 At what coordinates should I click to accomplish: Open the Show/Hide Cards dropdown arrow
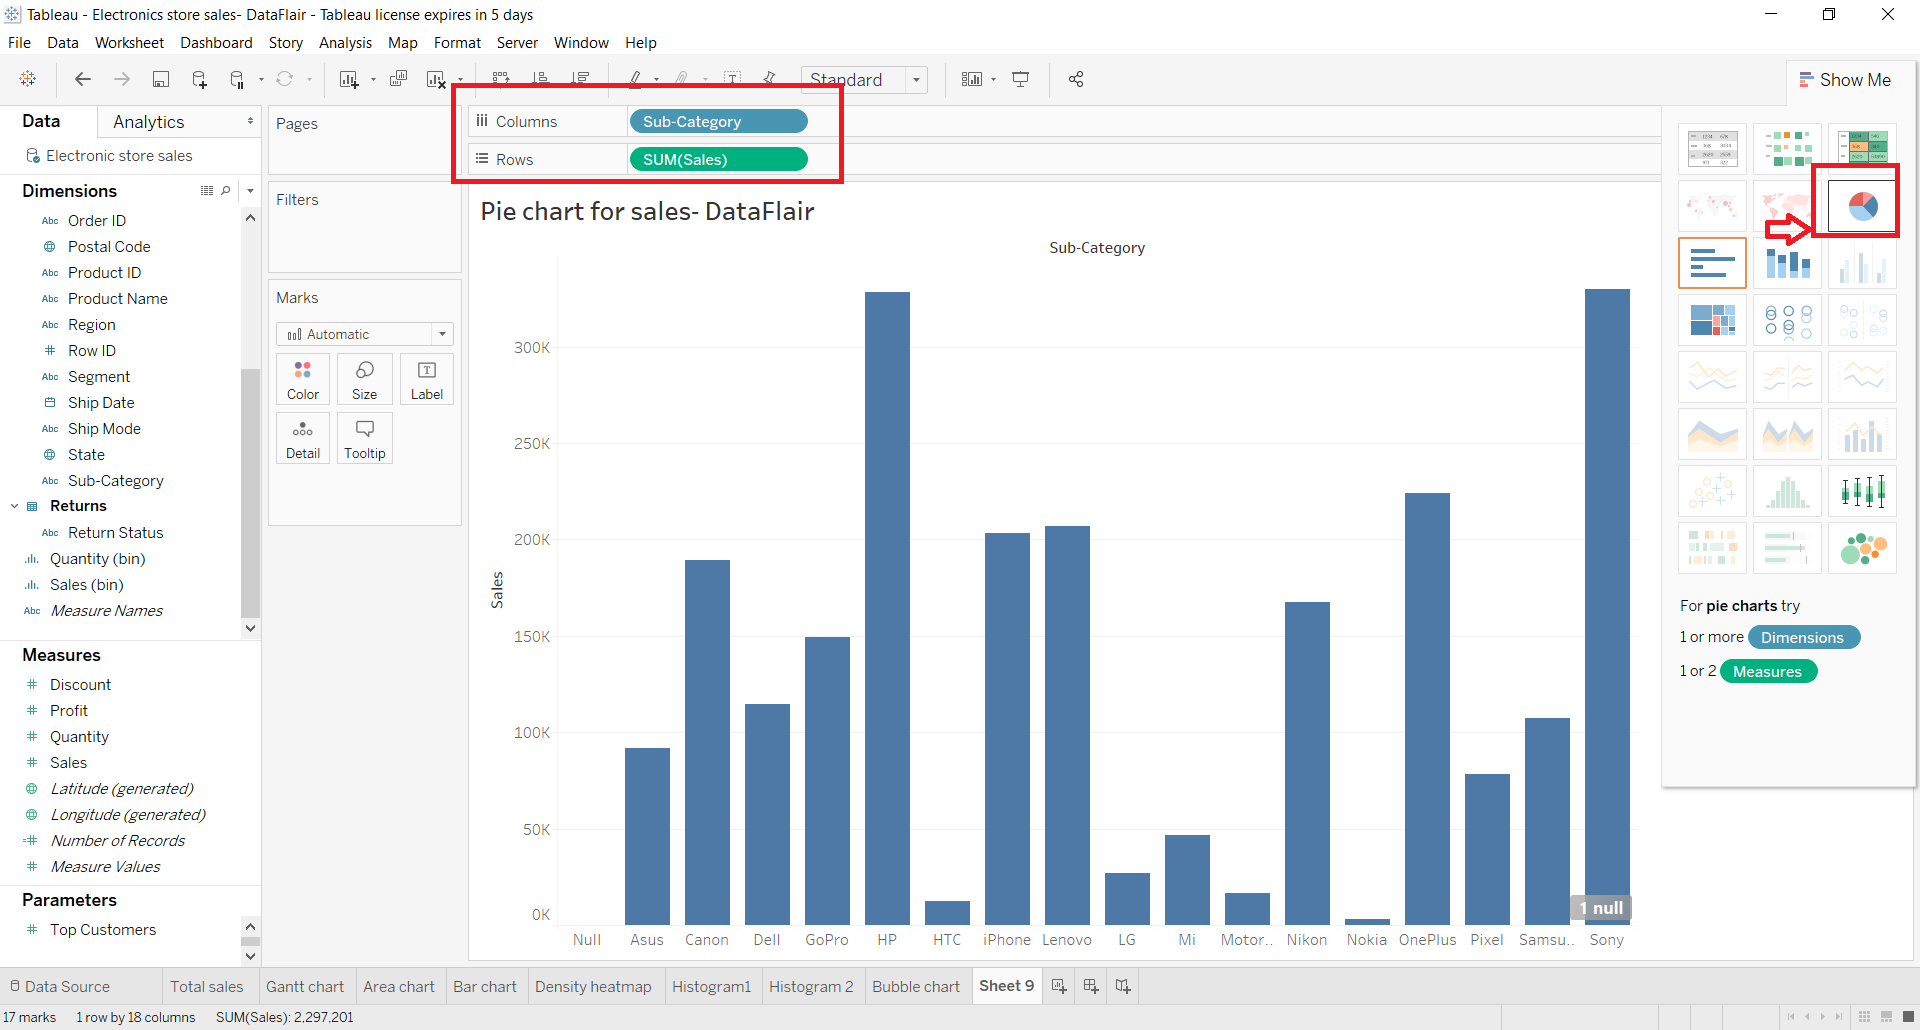pyautogui.click(x=993, y=80)
